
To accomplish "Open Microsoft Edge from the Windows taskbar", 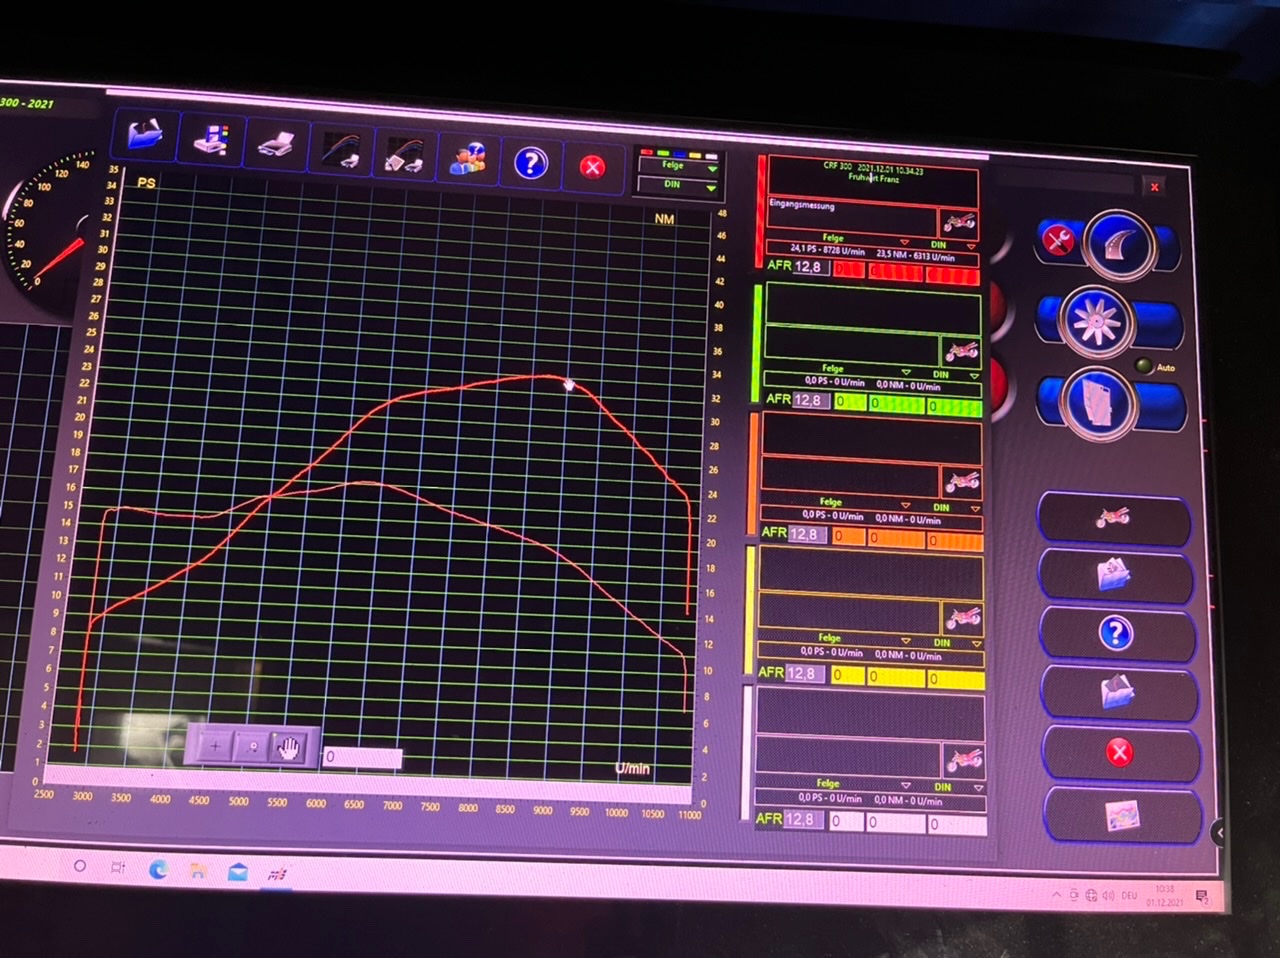I will [x=158, y=869].
